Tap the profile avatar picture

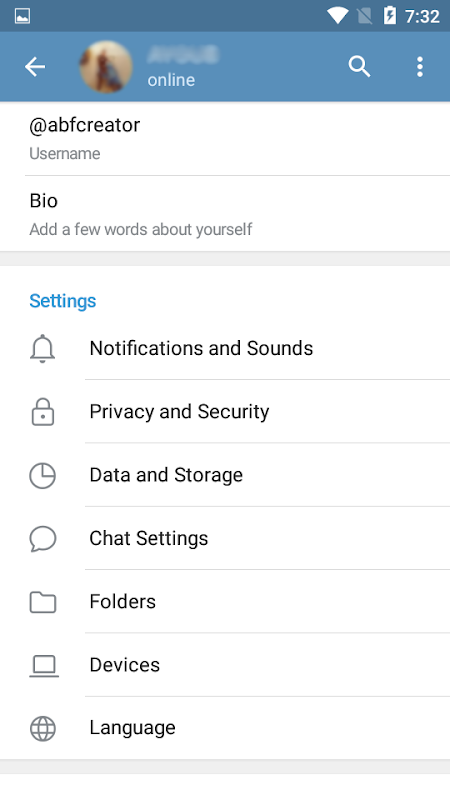106,67
